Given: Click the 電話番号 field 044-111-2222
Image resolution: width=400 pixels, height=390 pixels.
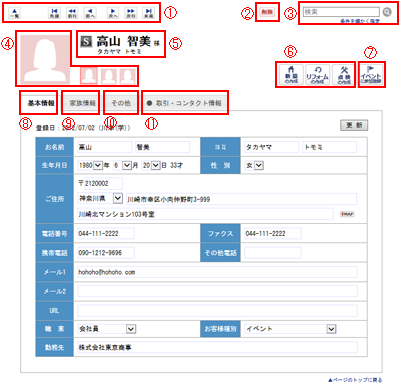Looking at the screenshot, I should pyautogui.click(x=106, y=233).
